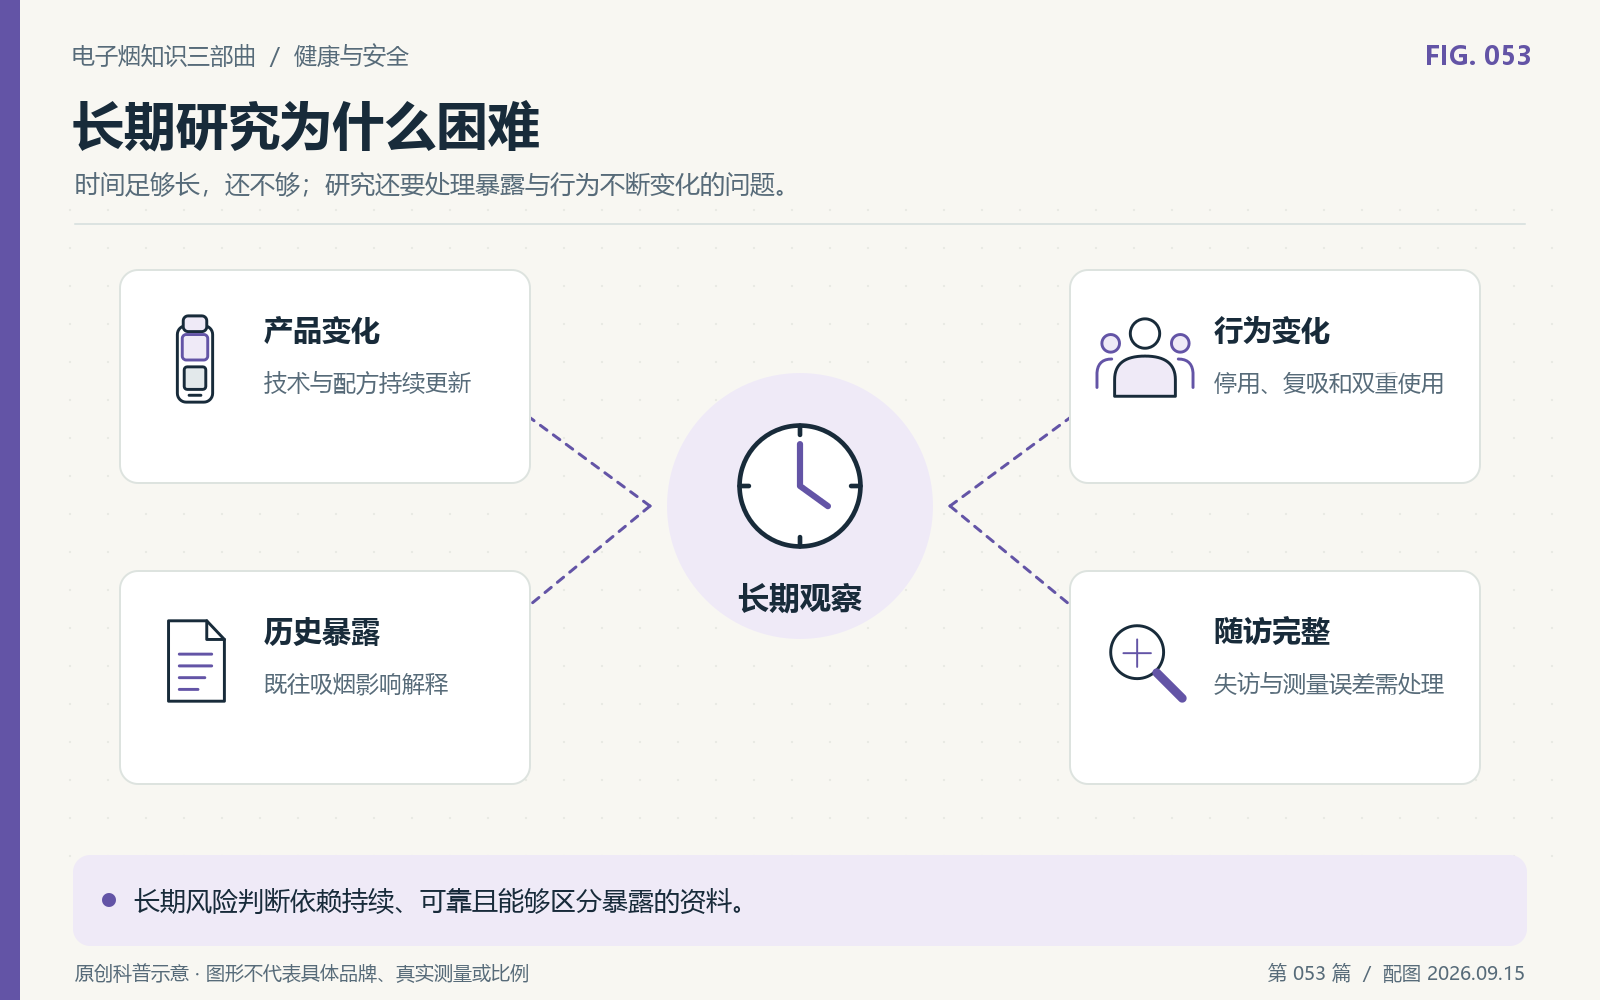1600x1000 pixels.
Task: Click the main title 长期研究为什么困难
Action: (x=306, y=127)
